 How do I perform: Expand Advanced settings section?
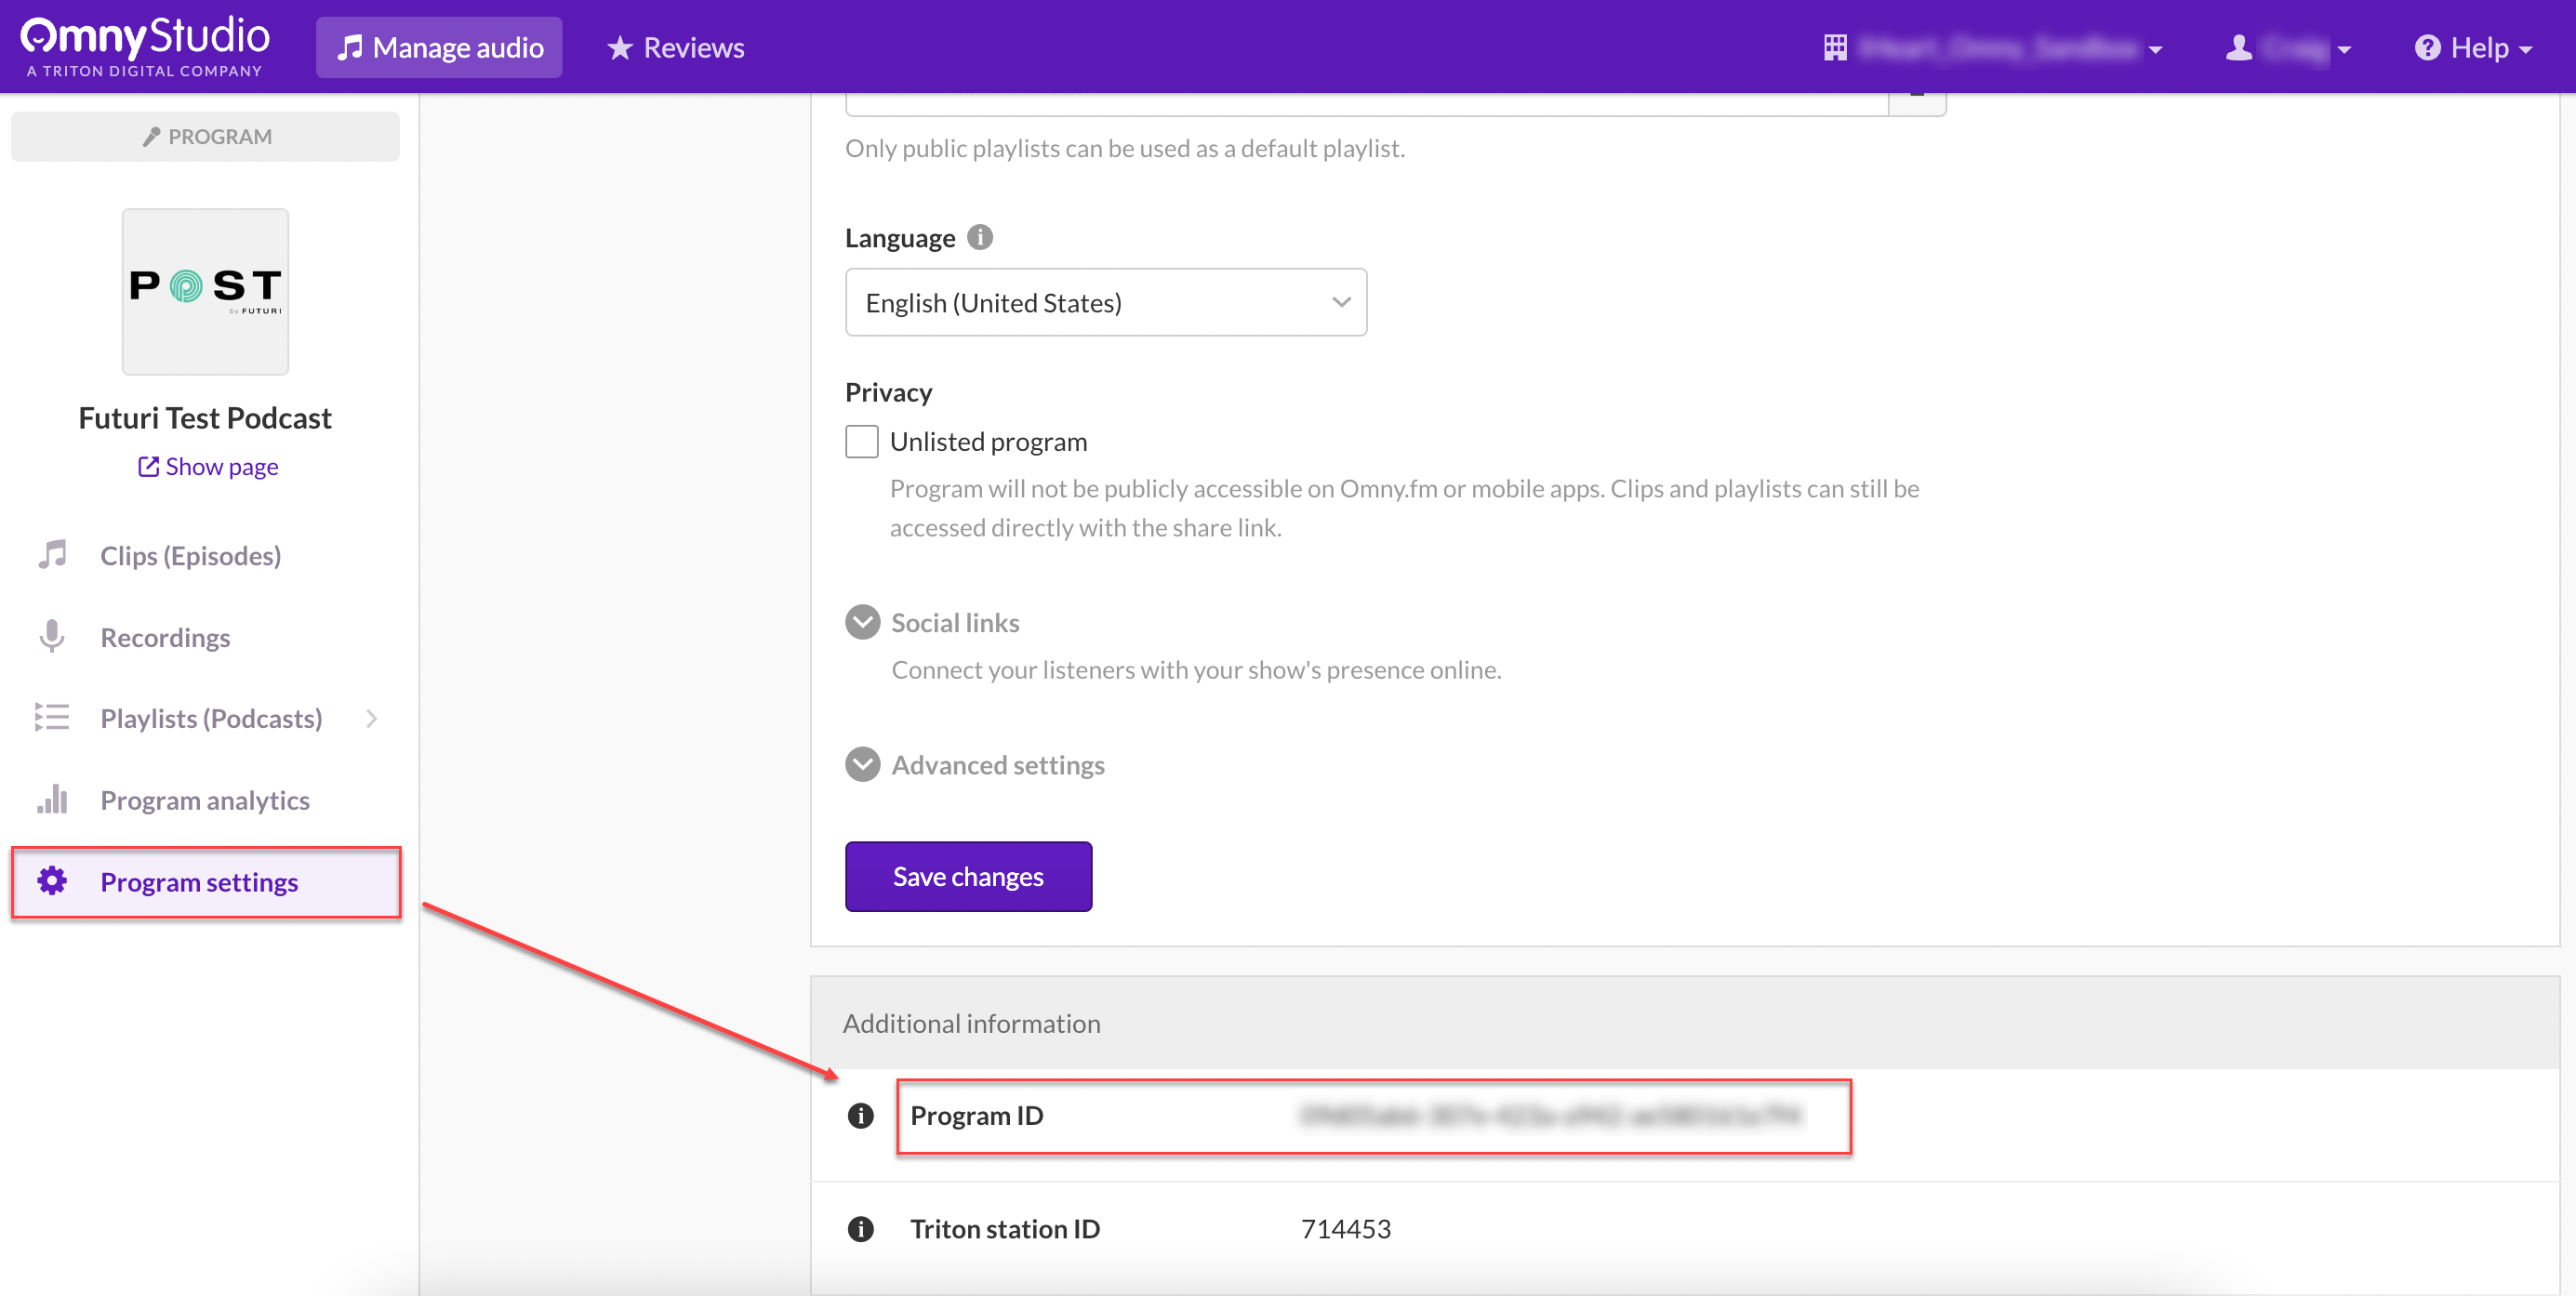tap(862, 765)
